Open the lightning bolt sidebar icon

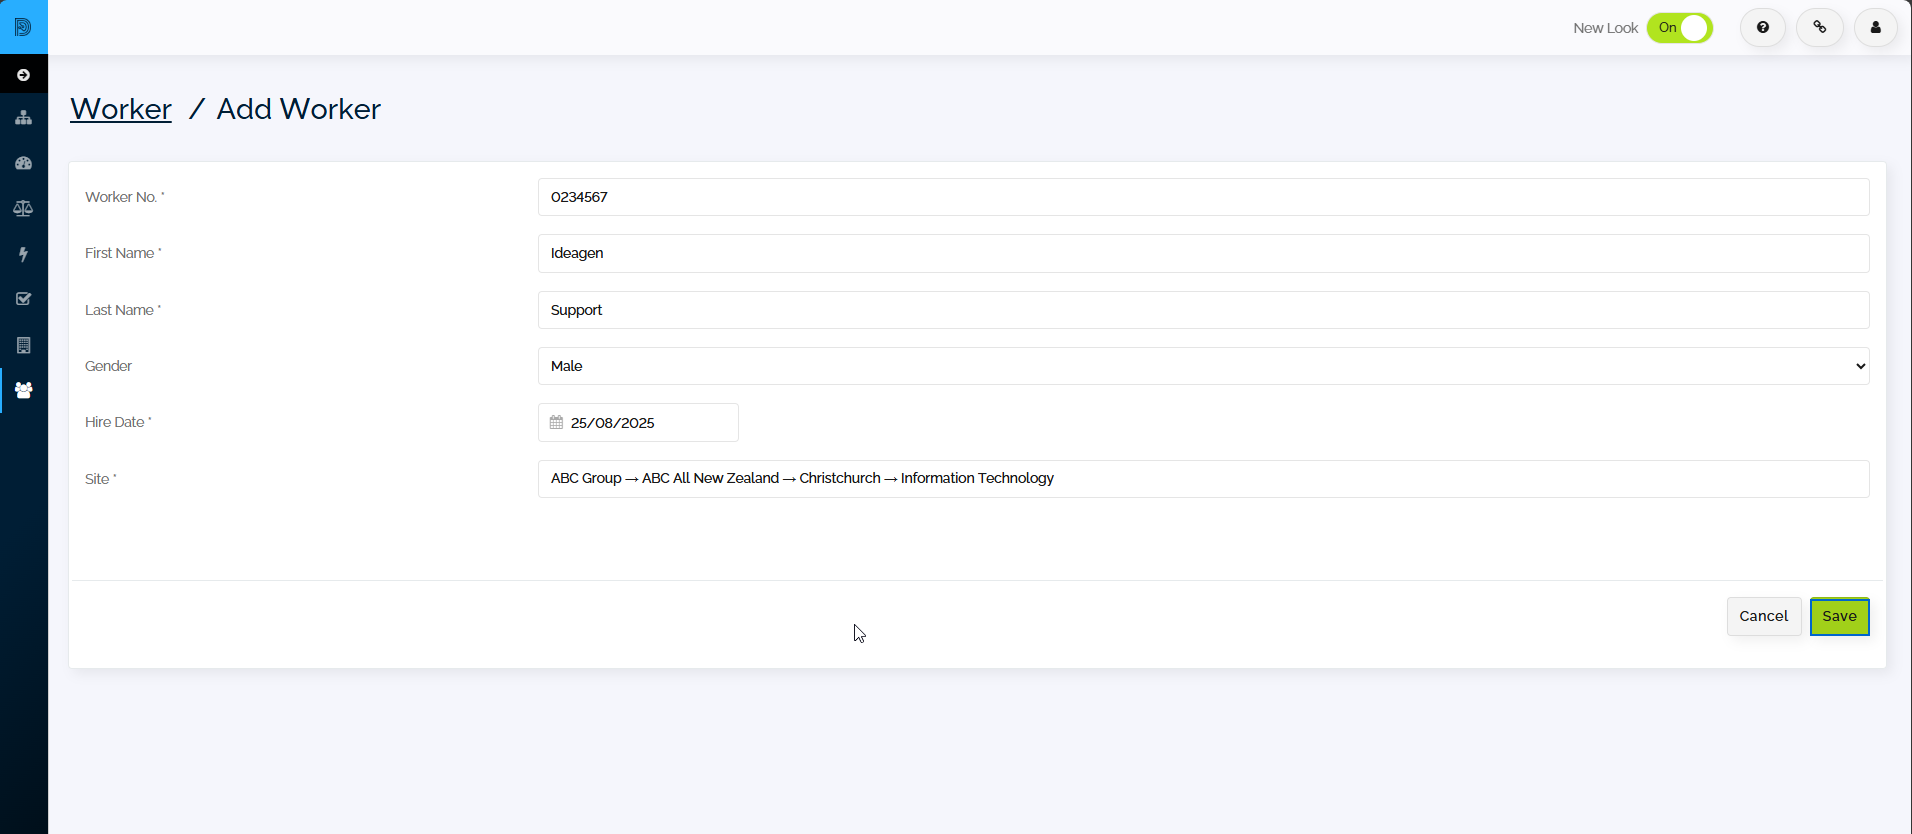(x=23, y=254)
